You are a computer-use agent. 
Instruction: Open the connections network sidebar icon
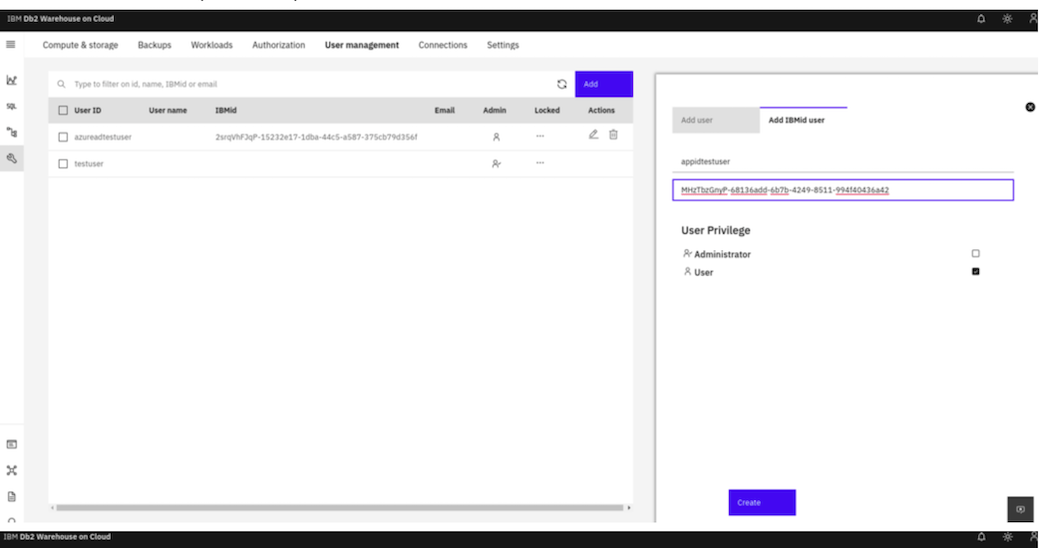[x=11, y=470]
